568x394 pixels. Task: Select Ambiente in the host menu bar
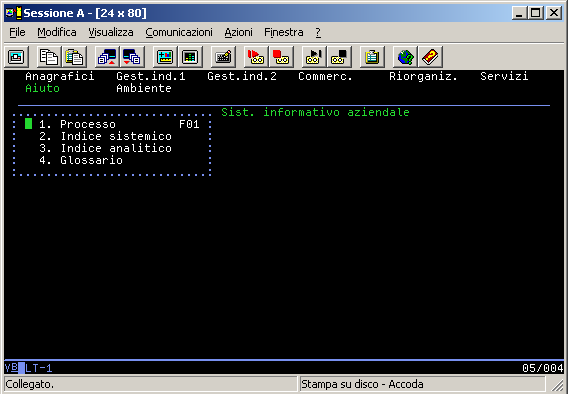pyautogui.click(x=144, y=88)
